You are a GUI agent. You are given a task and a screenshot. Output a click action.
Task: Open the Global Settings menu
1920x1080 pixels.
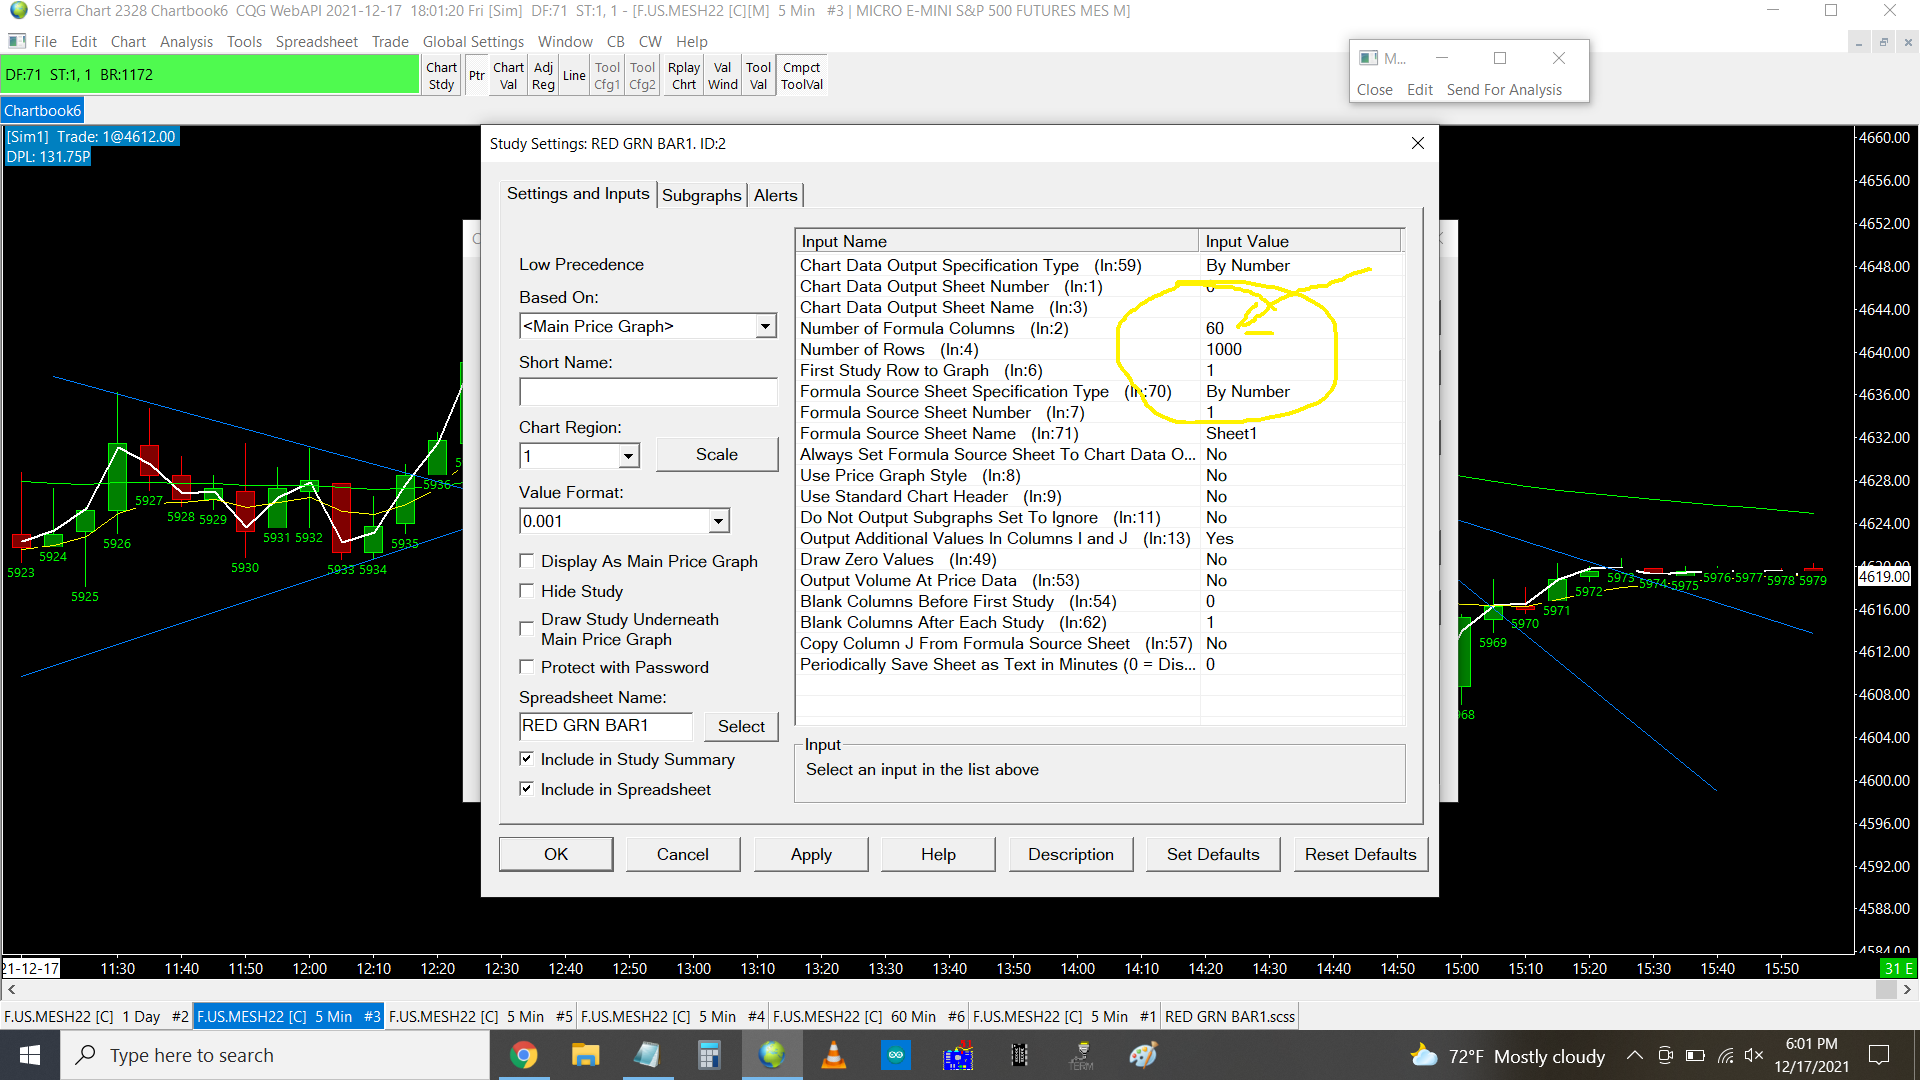point(472,41)
